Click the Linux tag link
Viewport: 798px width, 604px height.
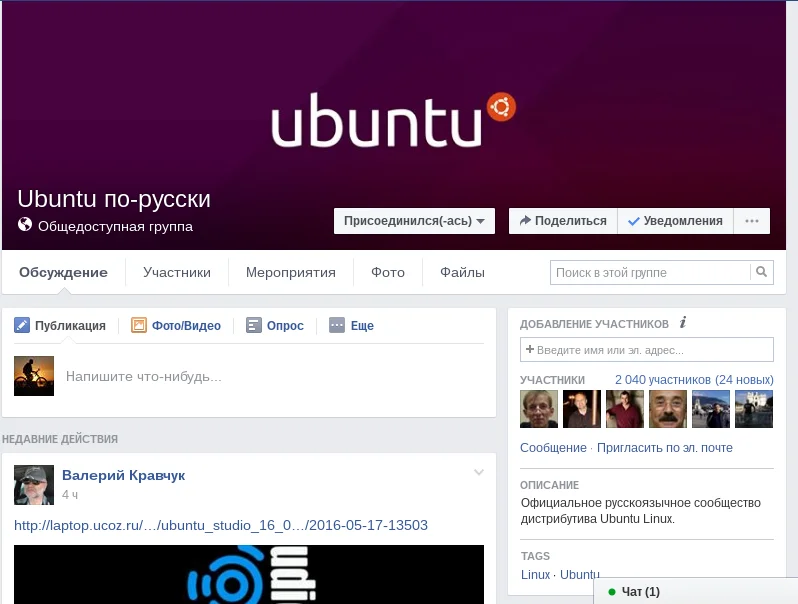pyautogui.click(x=535, y=574)
